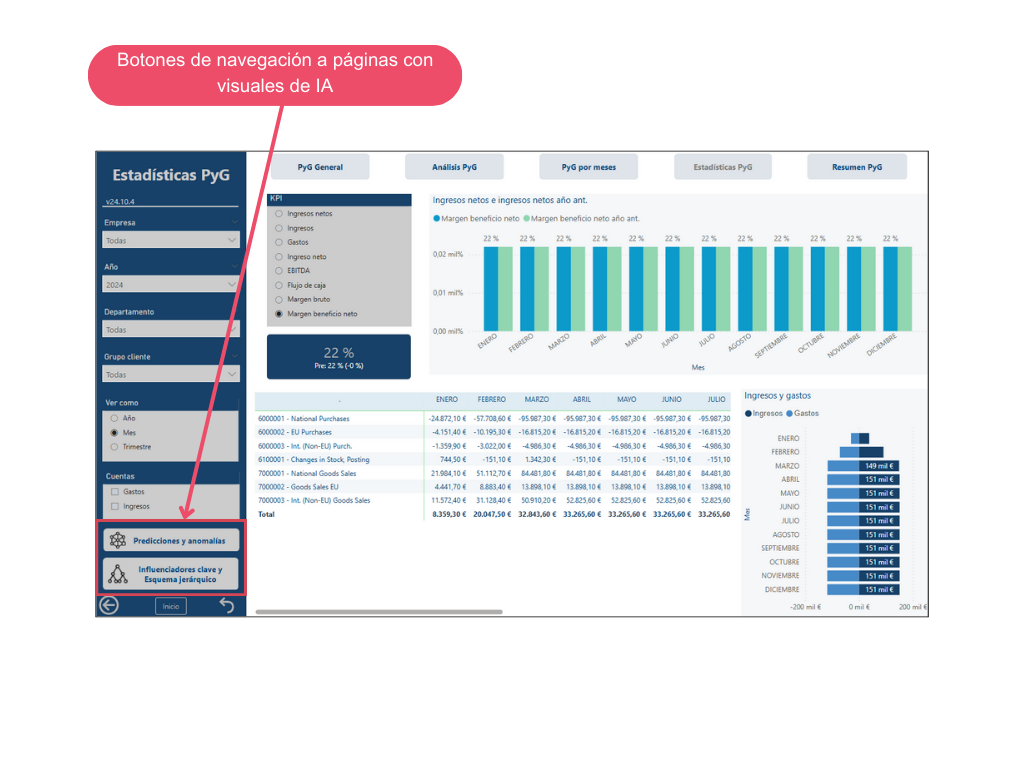Select the Margen beneficio neto radio

point(279,314)
